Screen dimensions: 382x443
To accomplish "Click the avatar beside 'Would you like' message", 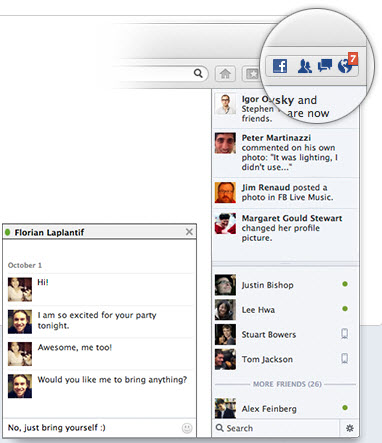I will [x=20, y=386].
